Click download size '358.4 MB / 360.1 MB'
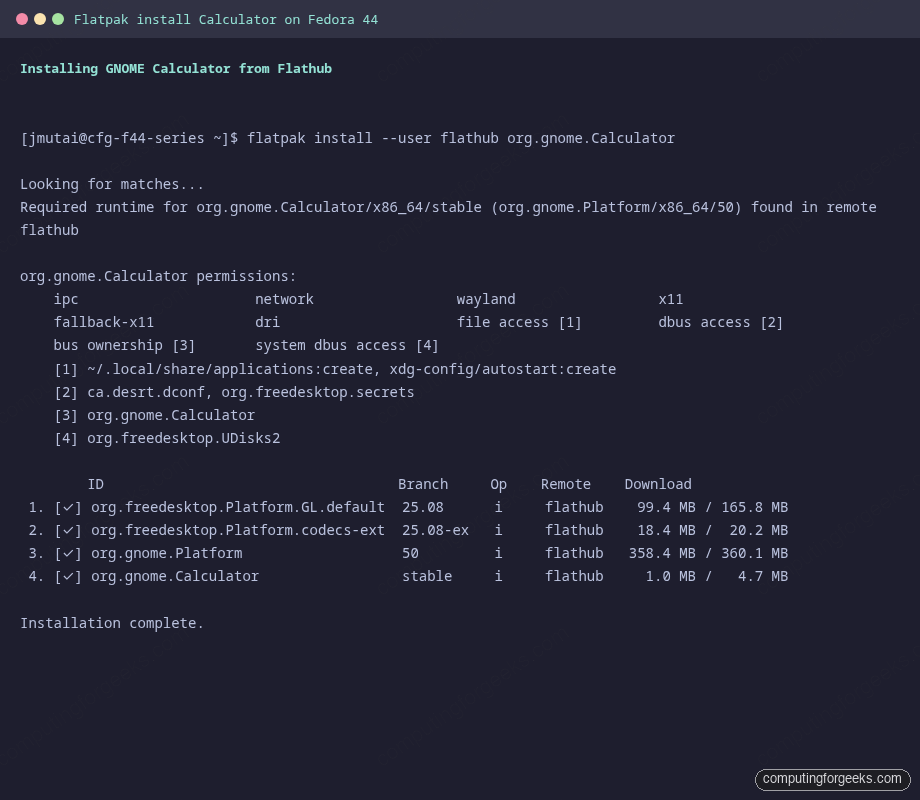This screenshot has width=920, height=800. point(708,553)
